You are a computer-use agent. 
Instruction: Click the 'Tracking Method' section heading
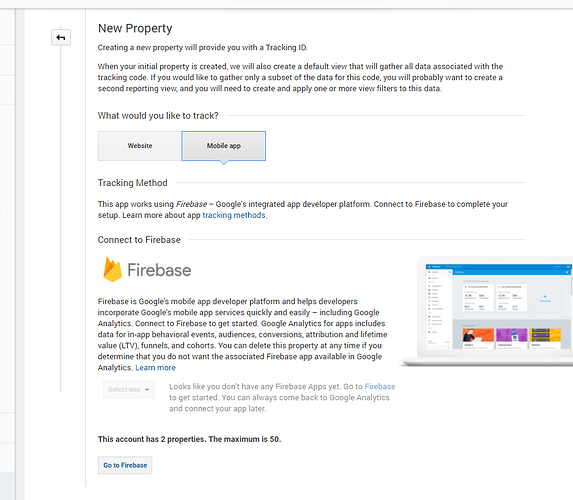coord(132,183)
